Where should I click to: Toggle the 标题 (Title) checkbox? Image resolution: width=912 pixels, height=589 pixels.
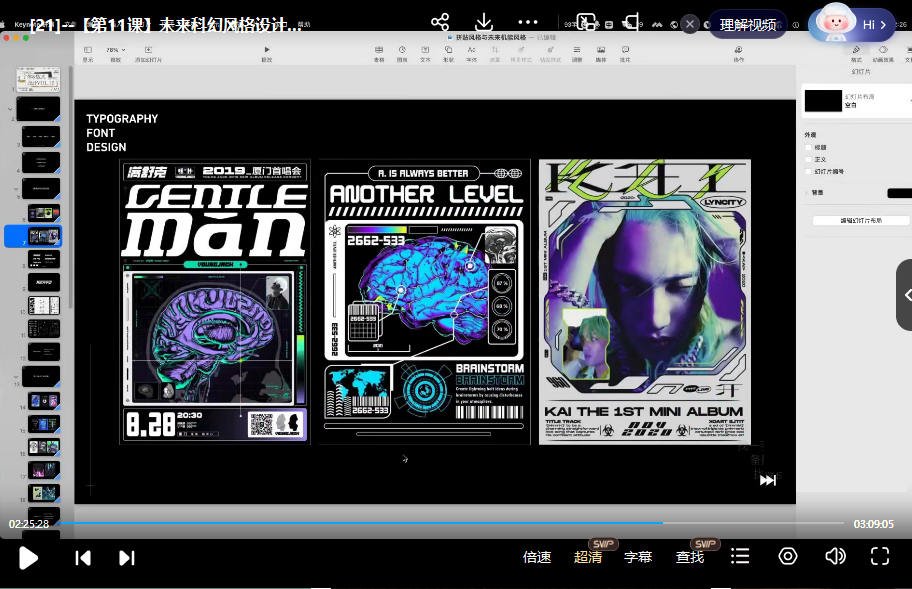(x=808, y=147)
